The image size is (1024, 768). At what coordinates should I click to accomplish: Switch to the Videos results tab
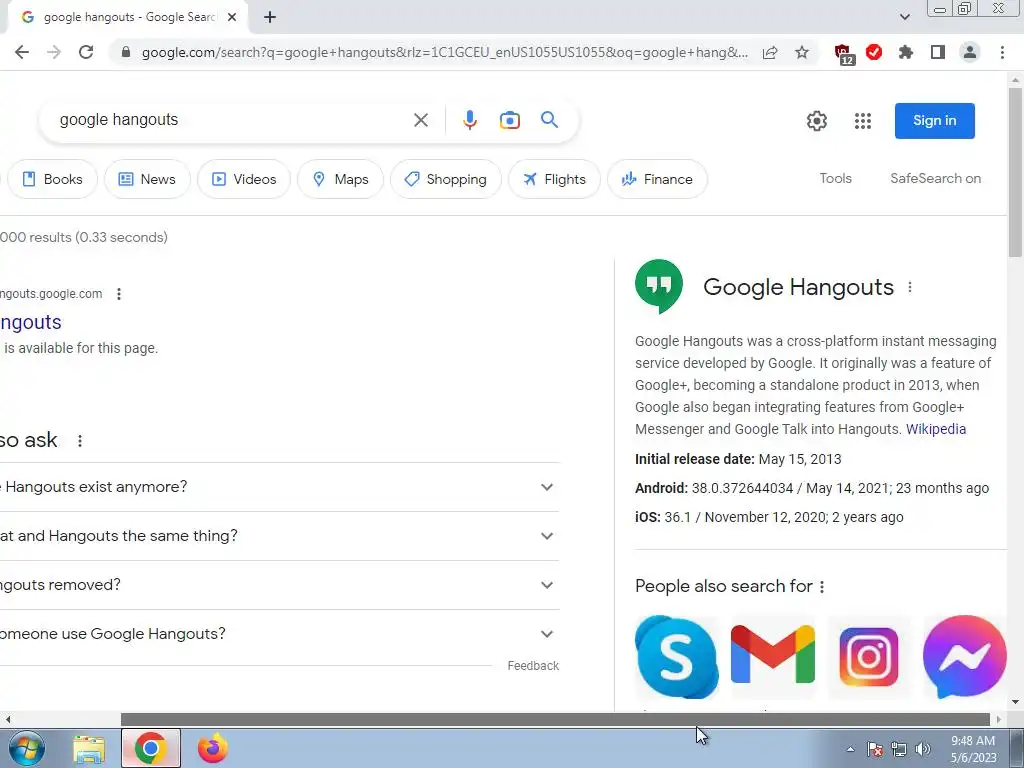[244, 179]
